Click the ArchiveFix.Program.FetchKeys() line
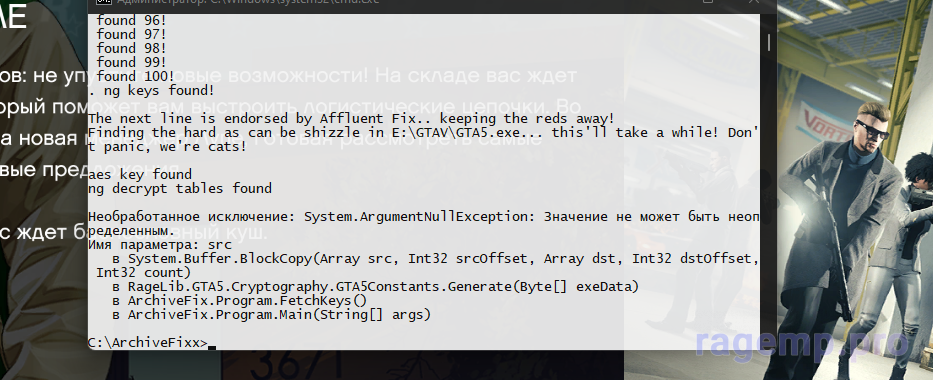The image size is (933, 380). (x=240, y=301)
